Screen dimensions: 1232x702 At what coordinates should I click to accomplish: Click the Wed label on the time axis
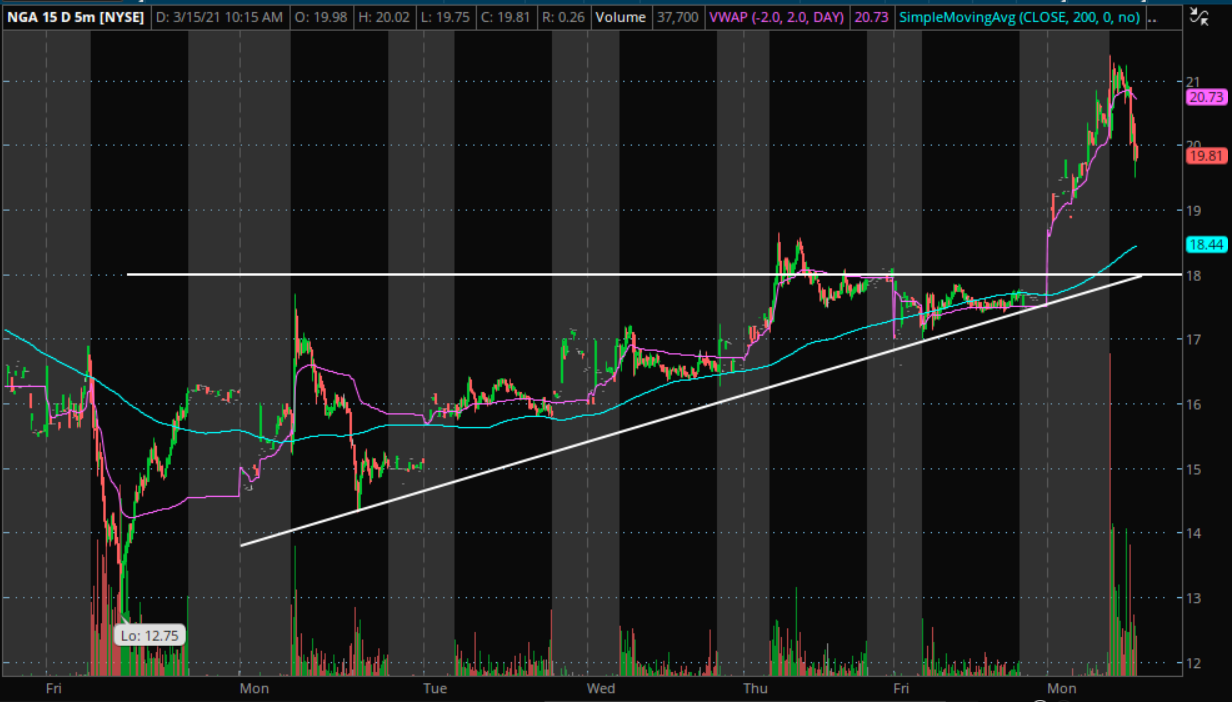click(x=600, y=689)
